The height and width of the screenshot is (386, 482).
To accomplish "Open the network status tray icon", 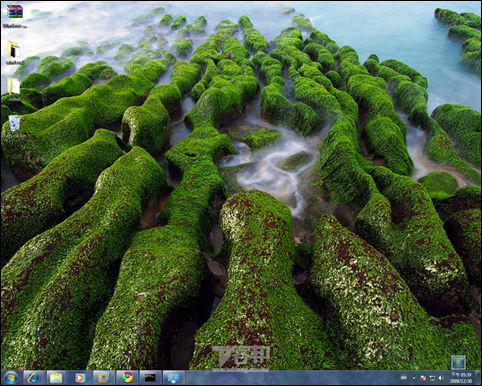I will pyautogui.click(x=432, y=378).
